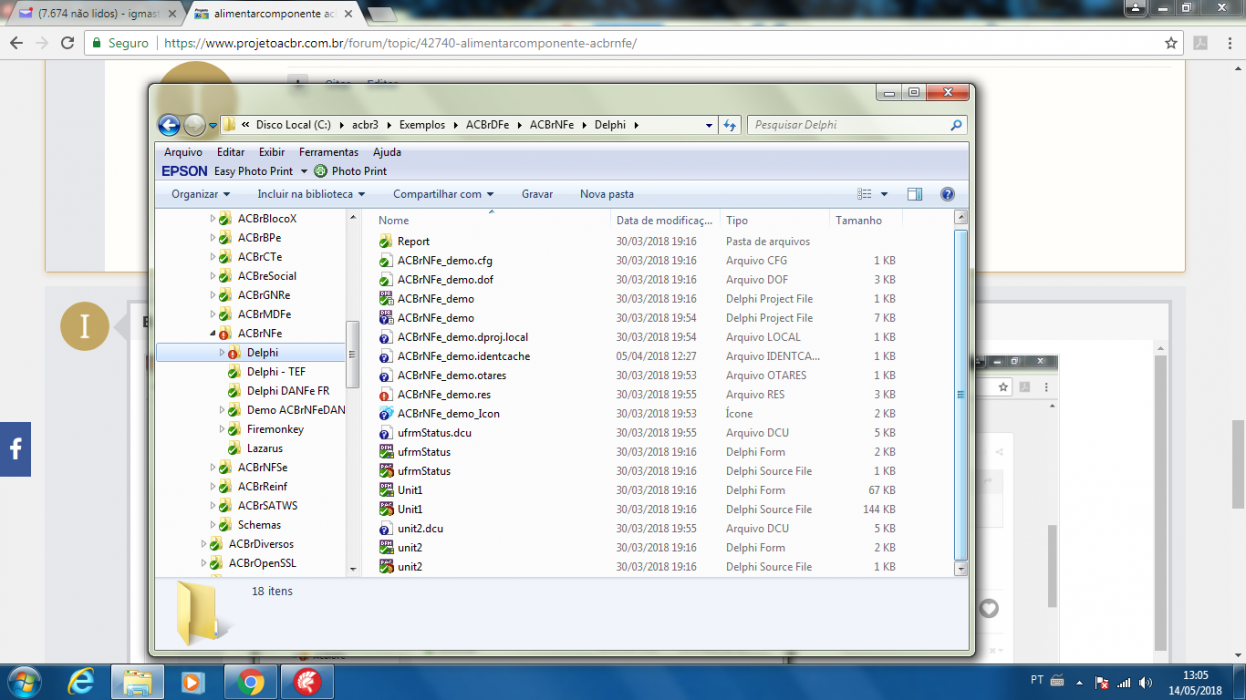Viewport: 1246px width, 700px height.
Task: Toggle the preview pane icon
Action: [x=914, y=194]
